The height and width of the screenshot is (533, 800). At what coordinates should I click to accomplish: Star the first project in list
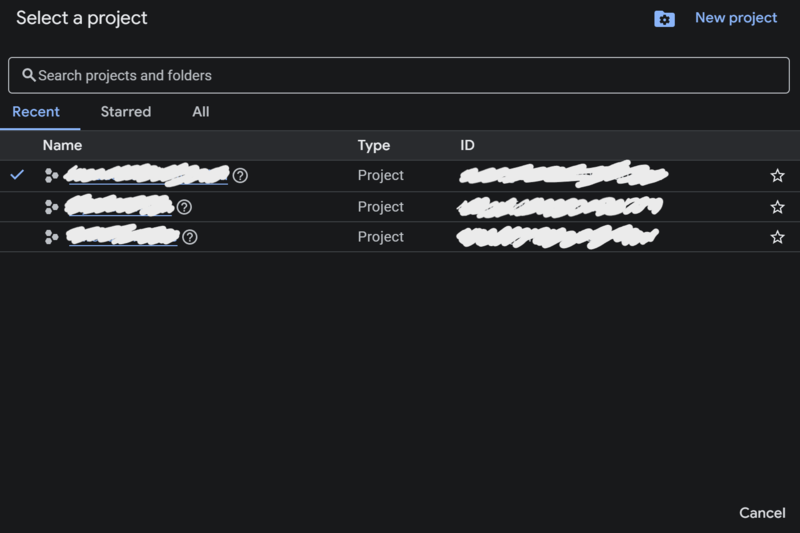coord(777,175)
